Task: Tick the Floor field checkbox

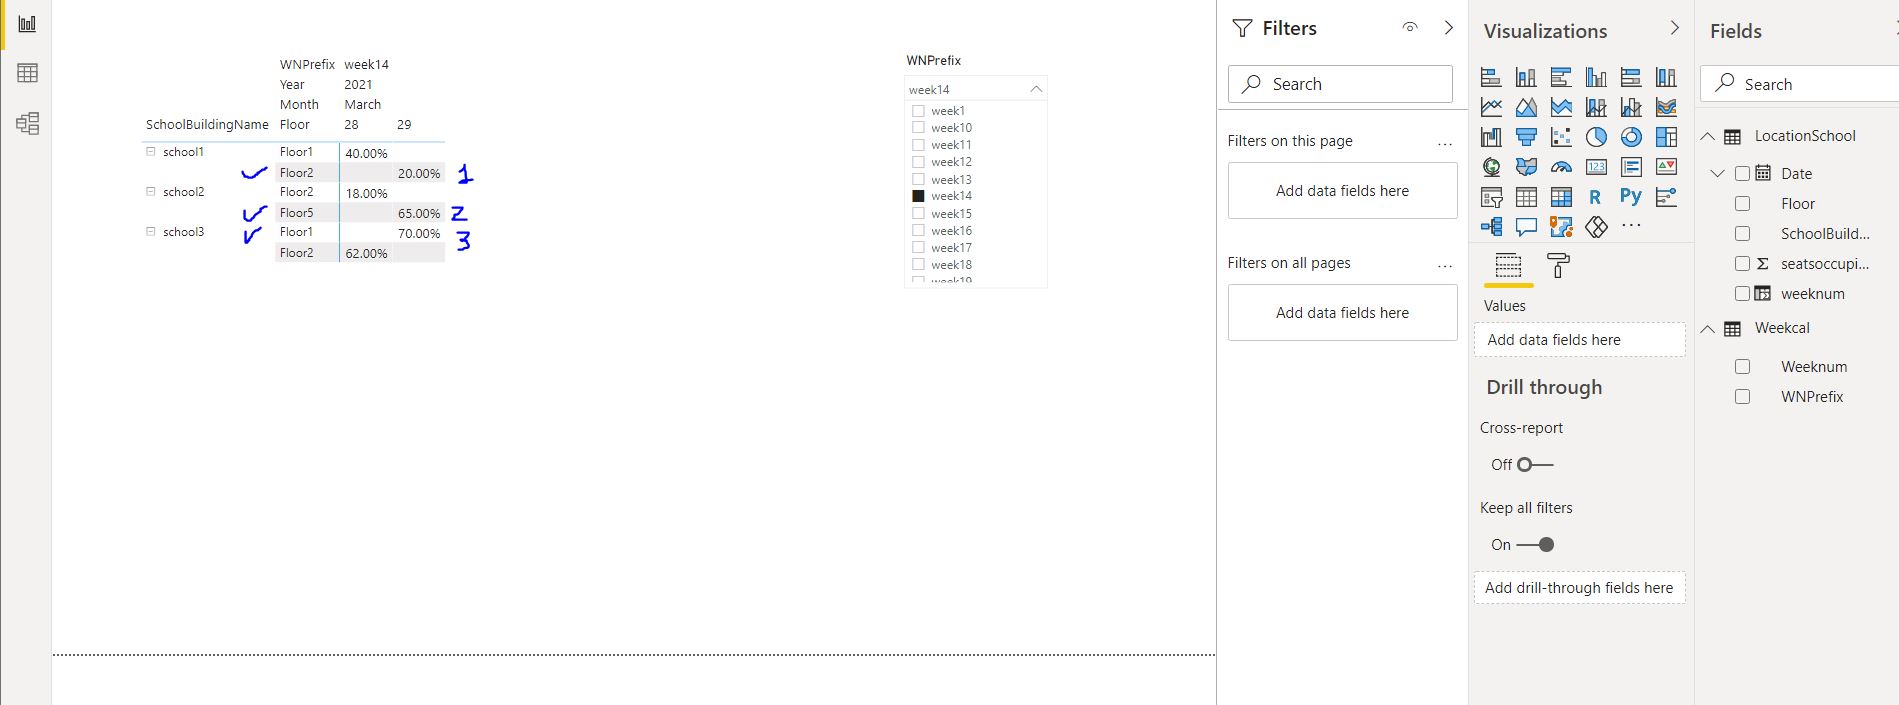Action: click(x=1742, y=204)
